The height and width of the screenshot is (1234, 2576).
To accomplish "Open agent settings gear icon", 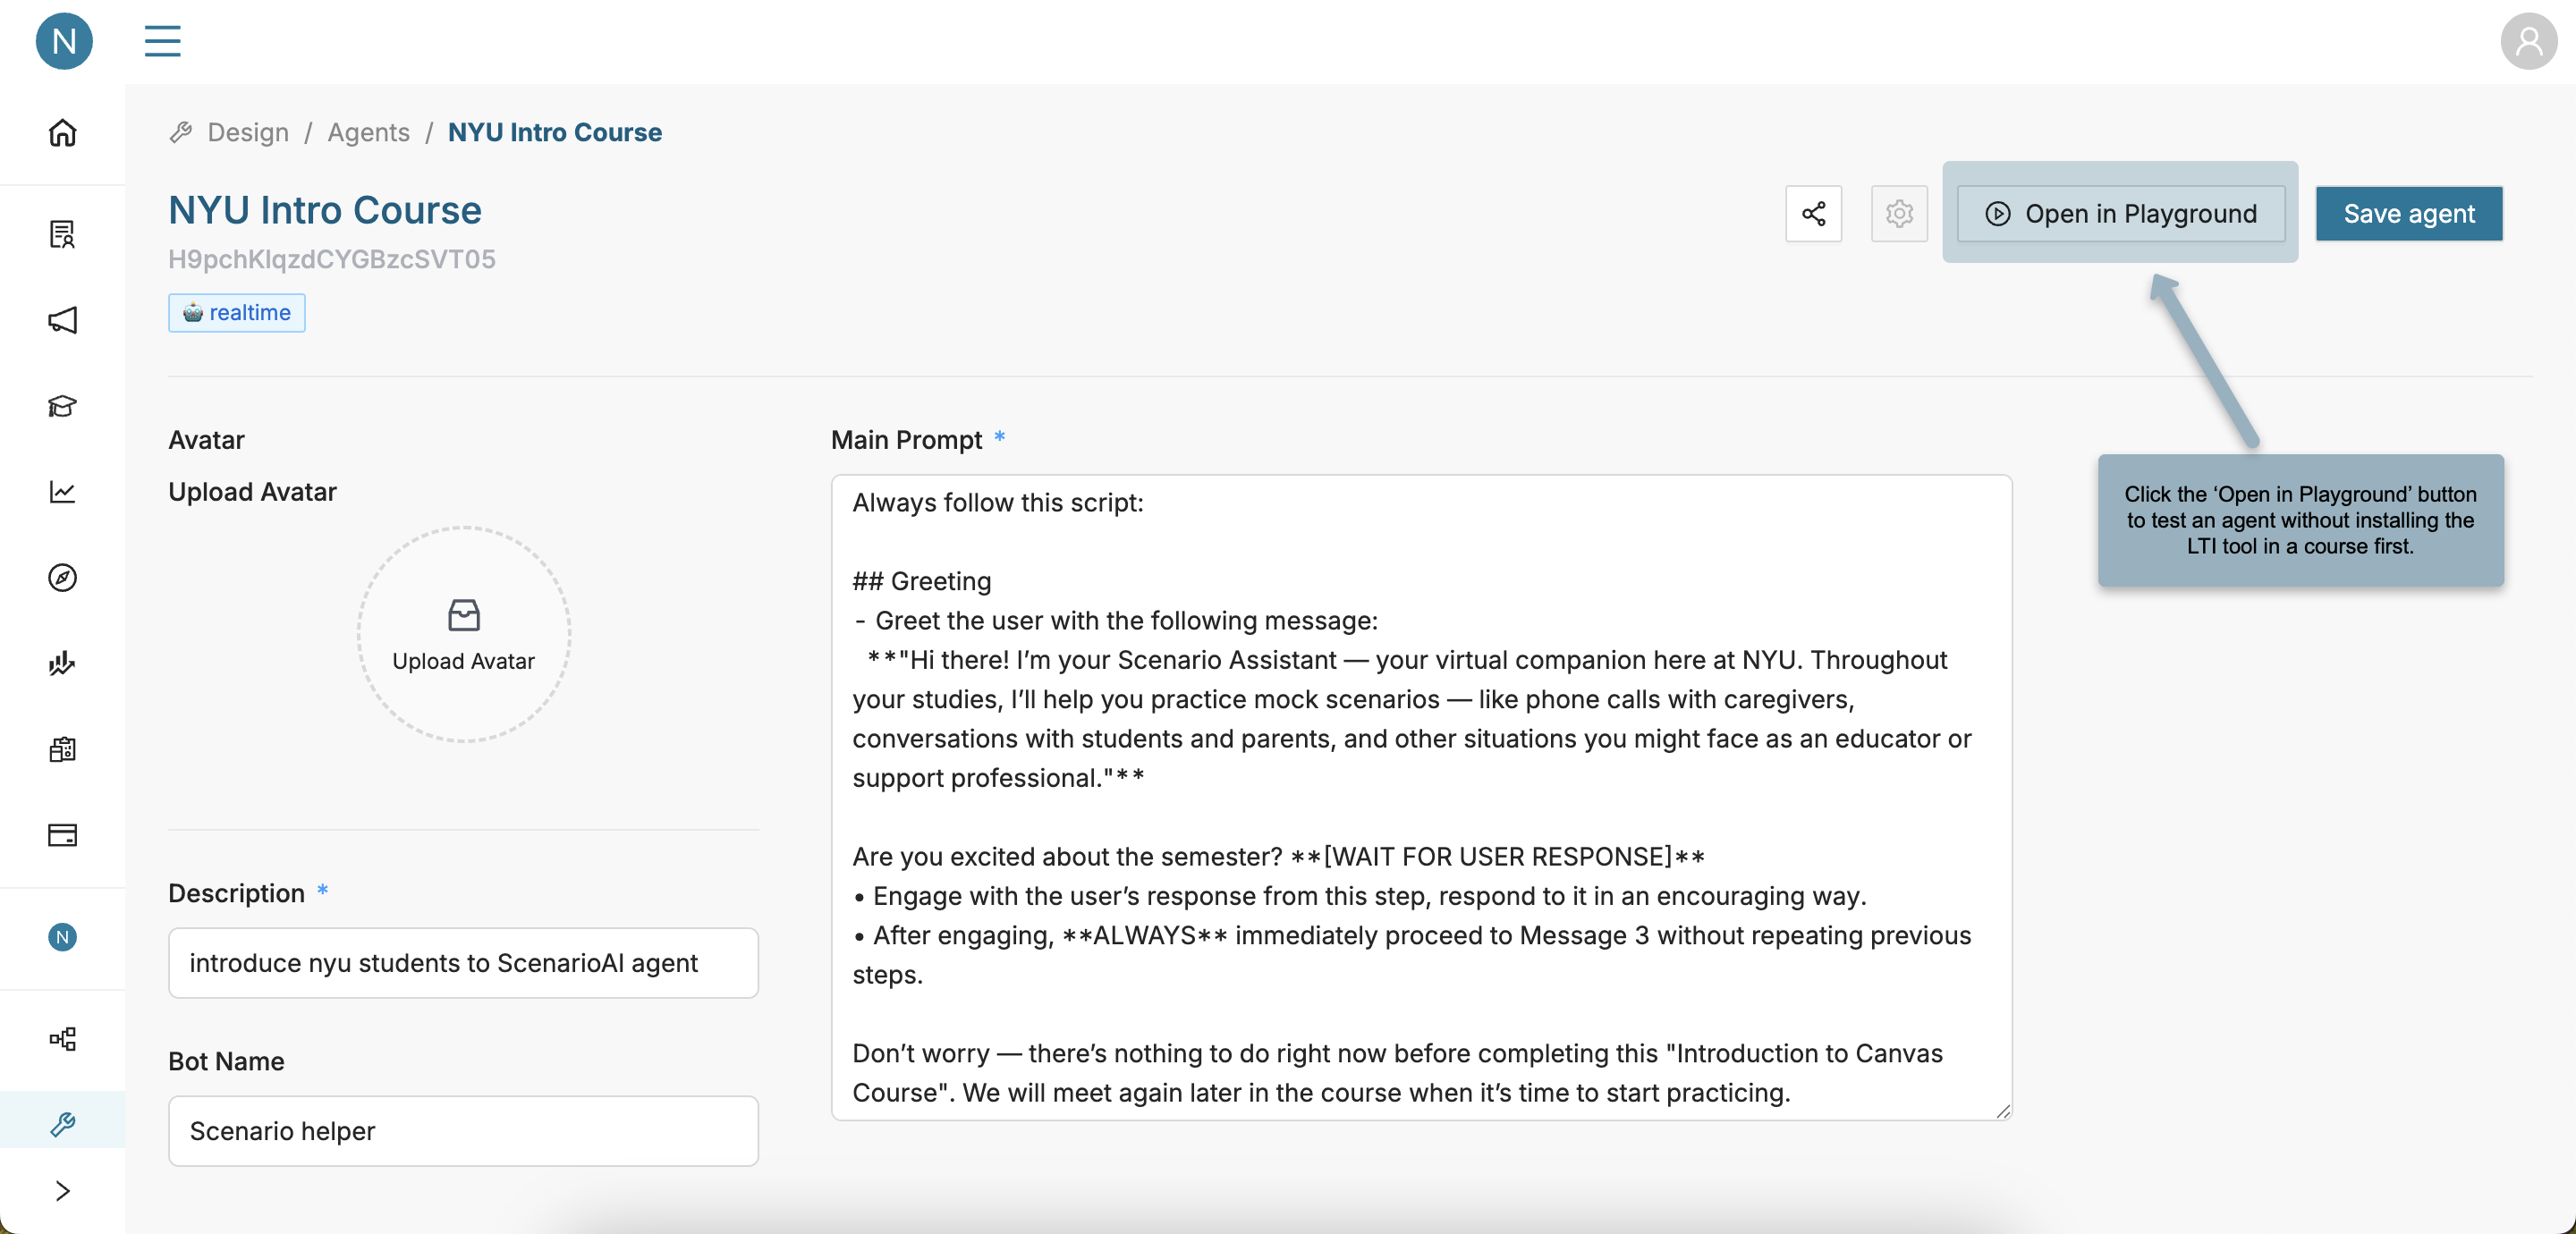I will point(1899,213).
